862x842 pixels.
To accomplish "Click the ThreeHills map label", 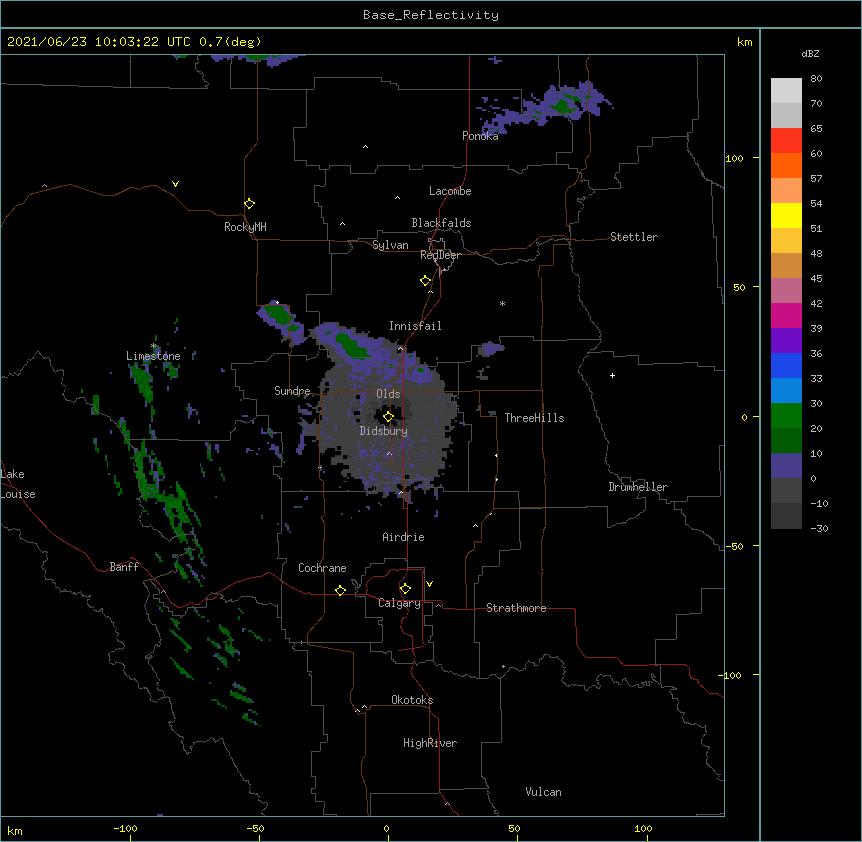I will pos(534,418).
